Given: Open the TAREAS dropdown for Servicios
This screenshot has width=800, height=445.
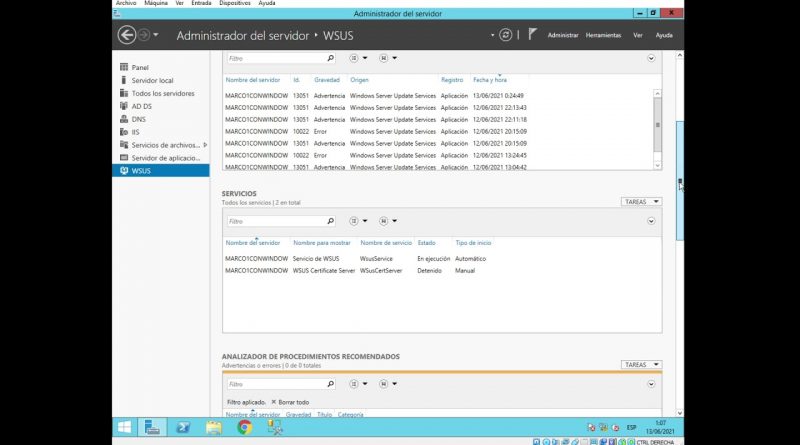Looking at the screenshot, I should (641, 202).
